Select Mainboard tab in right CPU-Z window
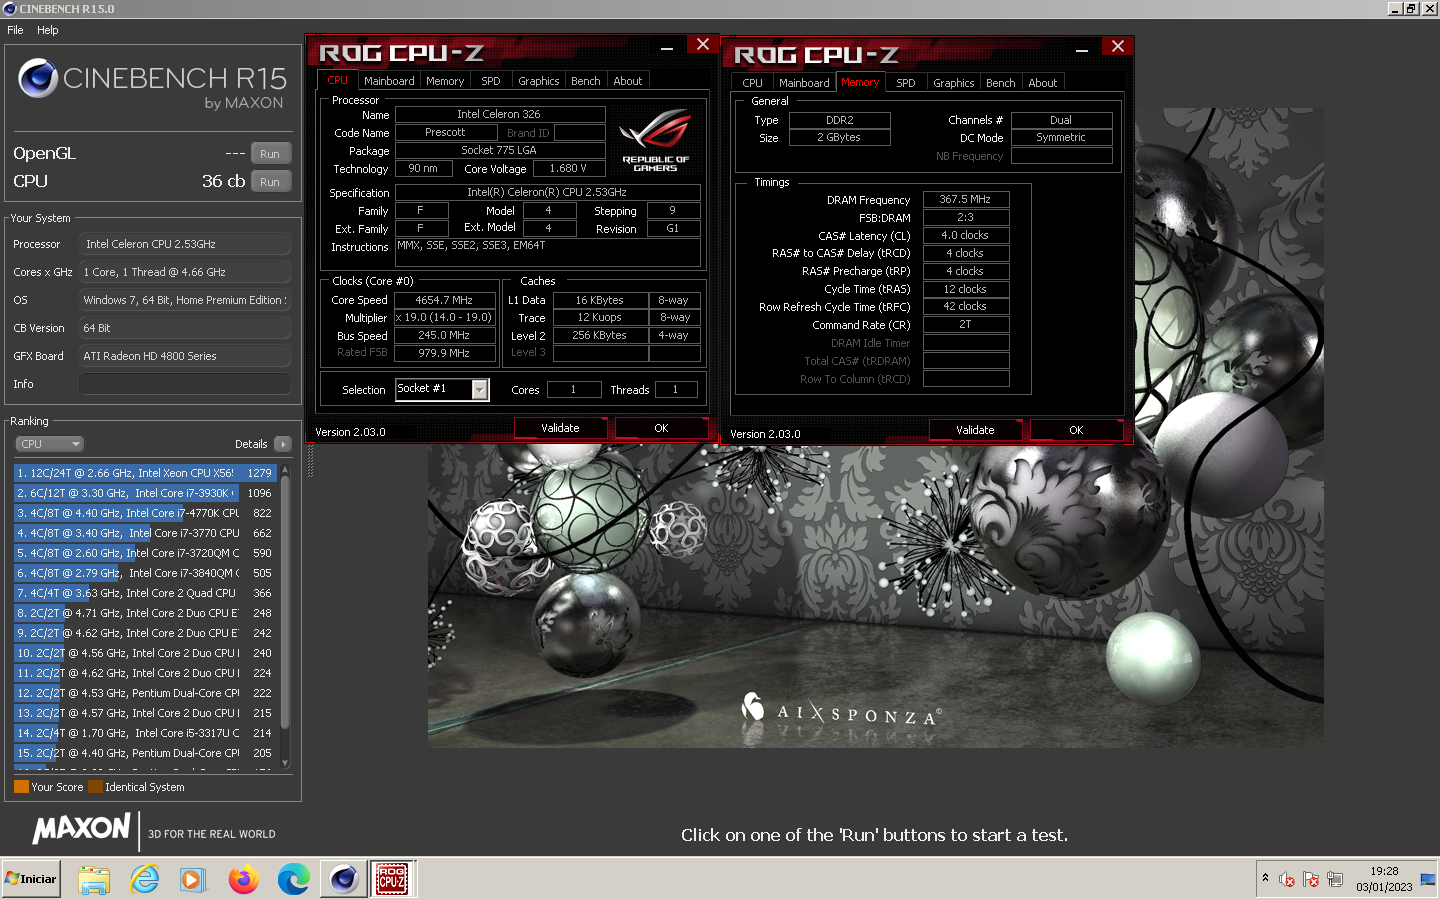This screenshot has height=900, width=1440. coord(804,83)
